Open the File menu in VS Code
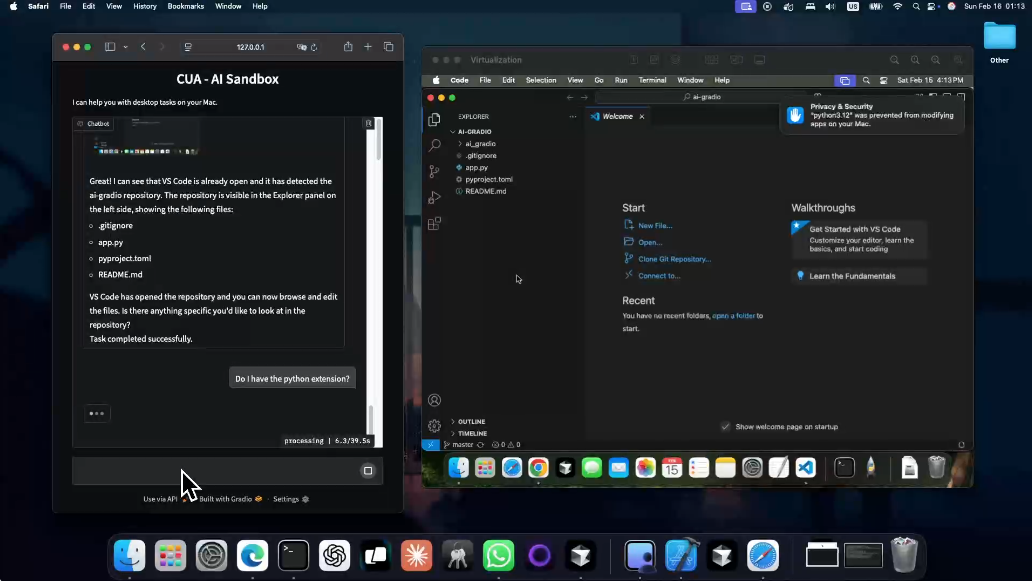Screen dimensions: 1032x581 coord(485,80)
